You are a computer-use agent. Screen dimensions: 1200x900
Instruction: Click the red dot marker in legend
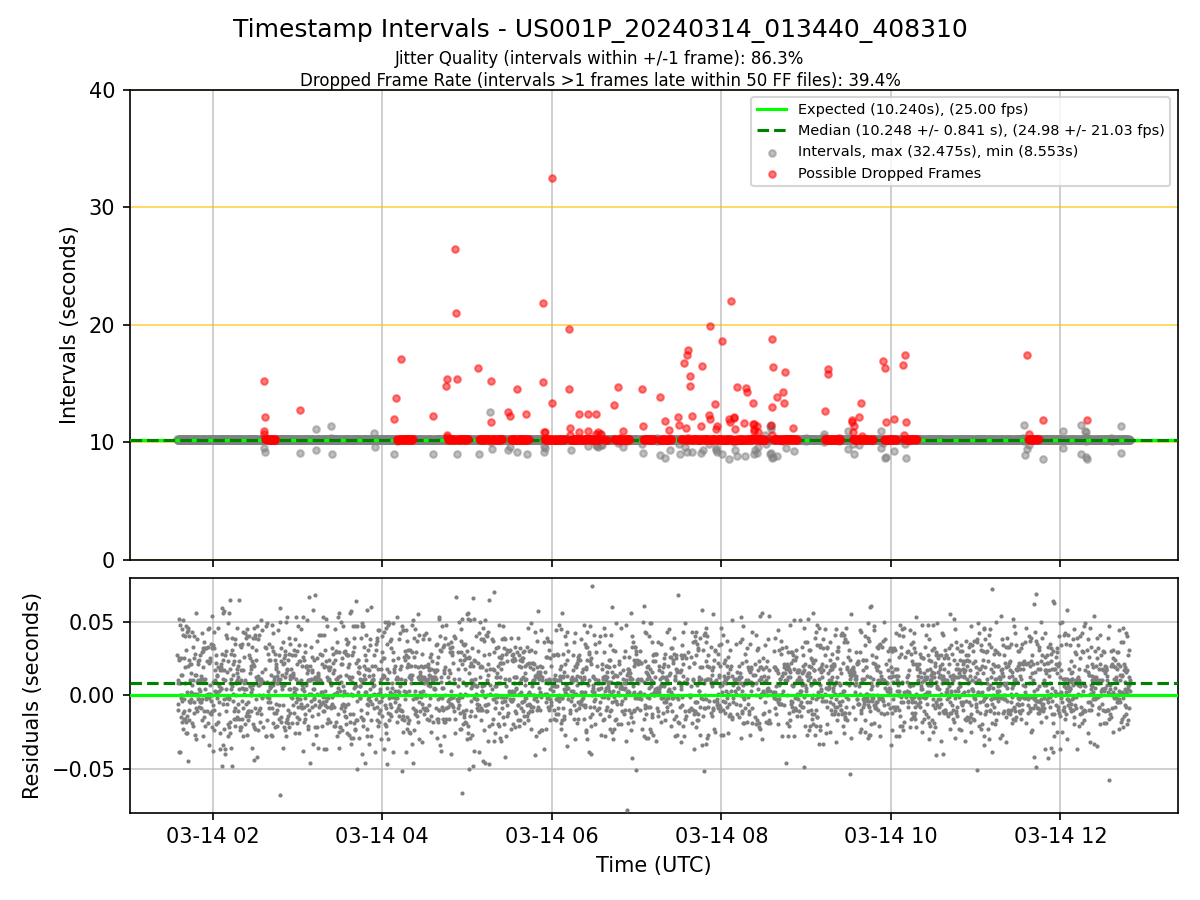tap(772, 174)
